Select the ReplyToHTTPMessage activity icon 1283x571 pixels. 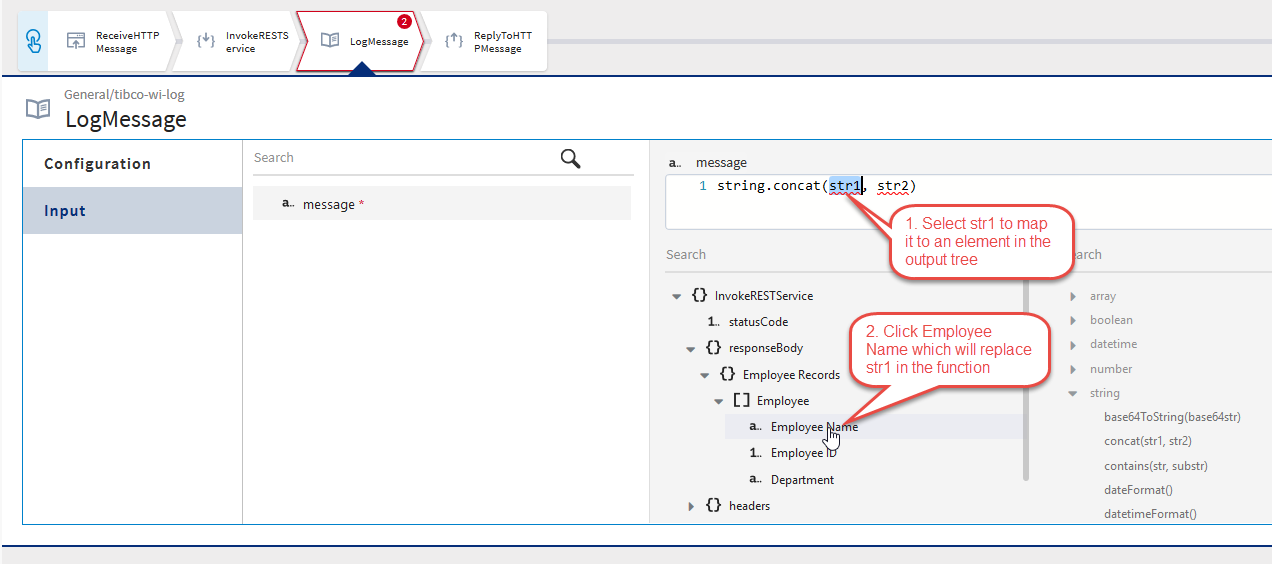point(453,41)
